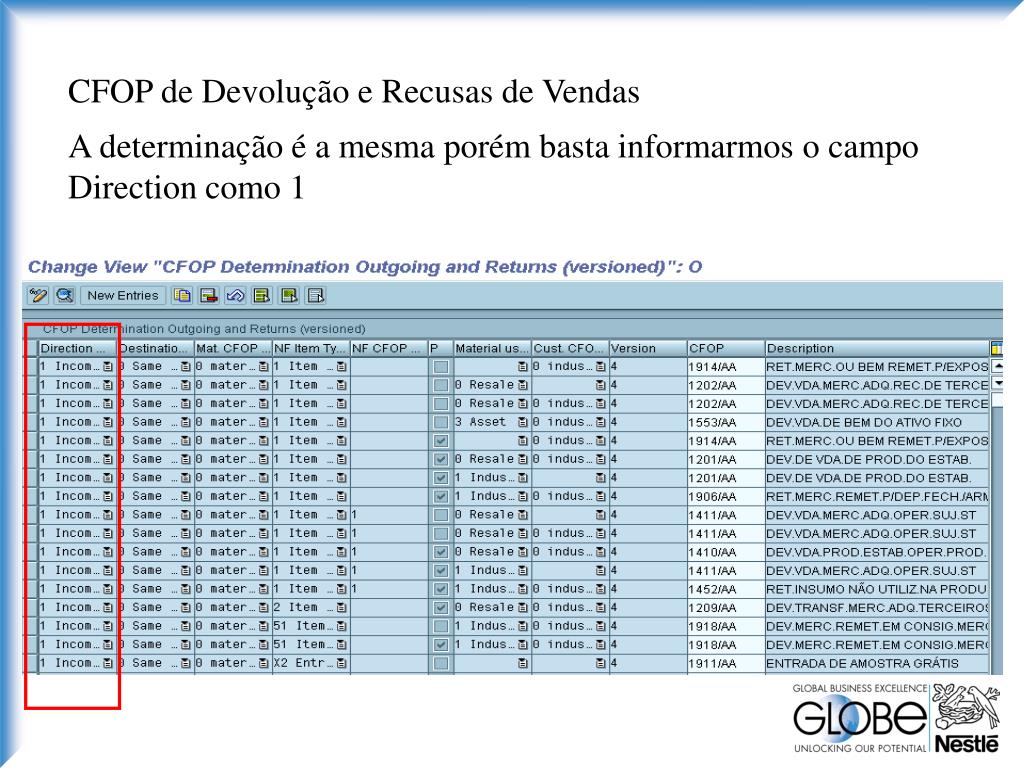Click the row selector of the 1553/AA row

click(x=31, y=423)
